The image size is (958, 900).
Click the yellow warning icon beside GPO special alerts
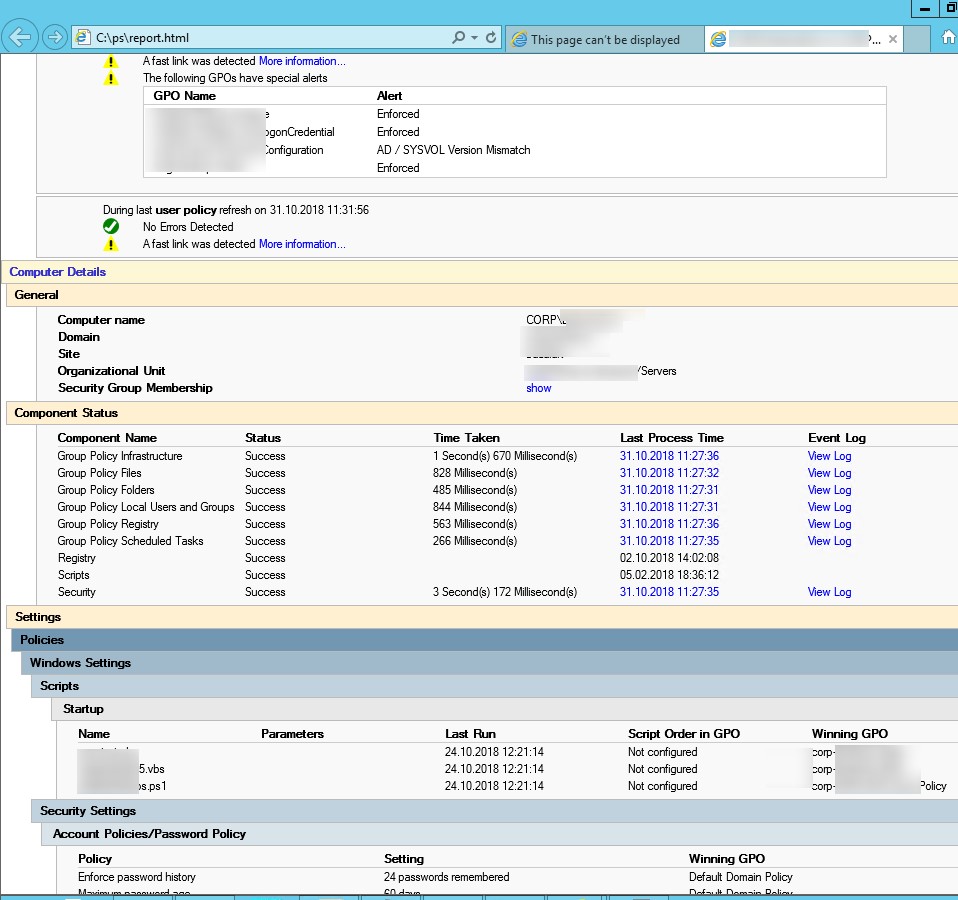coord(111,78)
